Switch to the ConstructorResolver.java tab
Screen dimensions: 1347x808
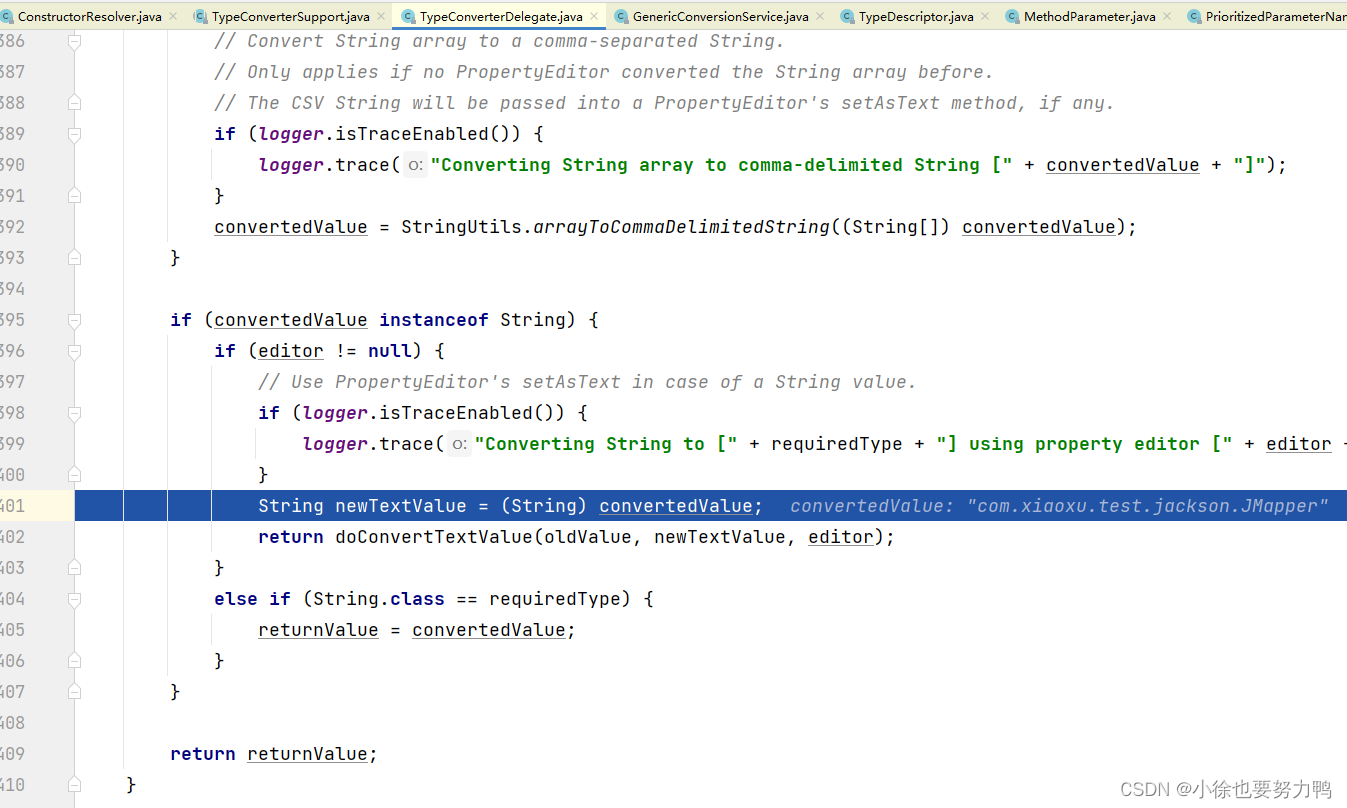[x=90, y=17]
